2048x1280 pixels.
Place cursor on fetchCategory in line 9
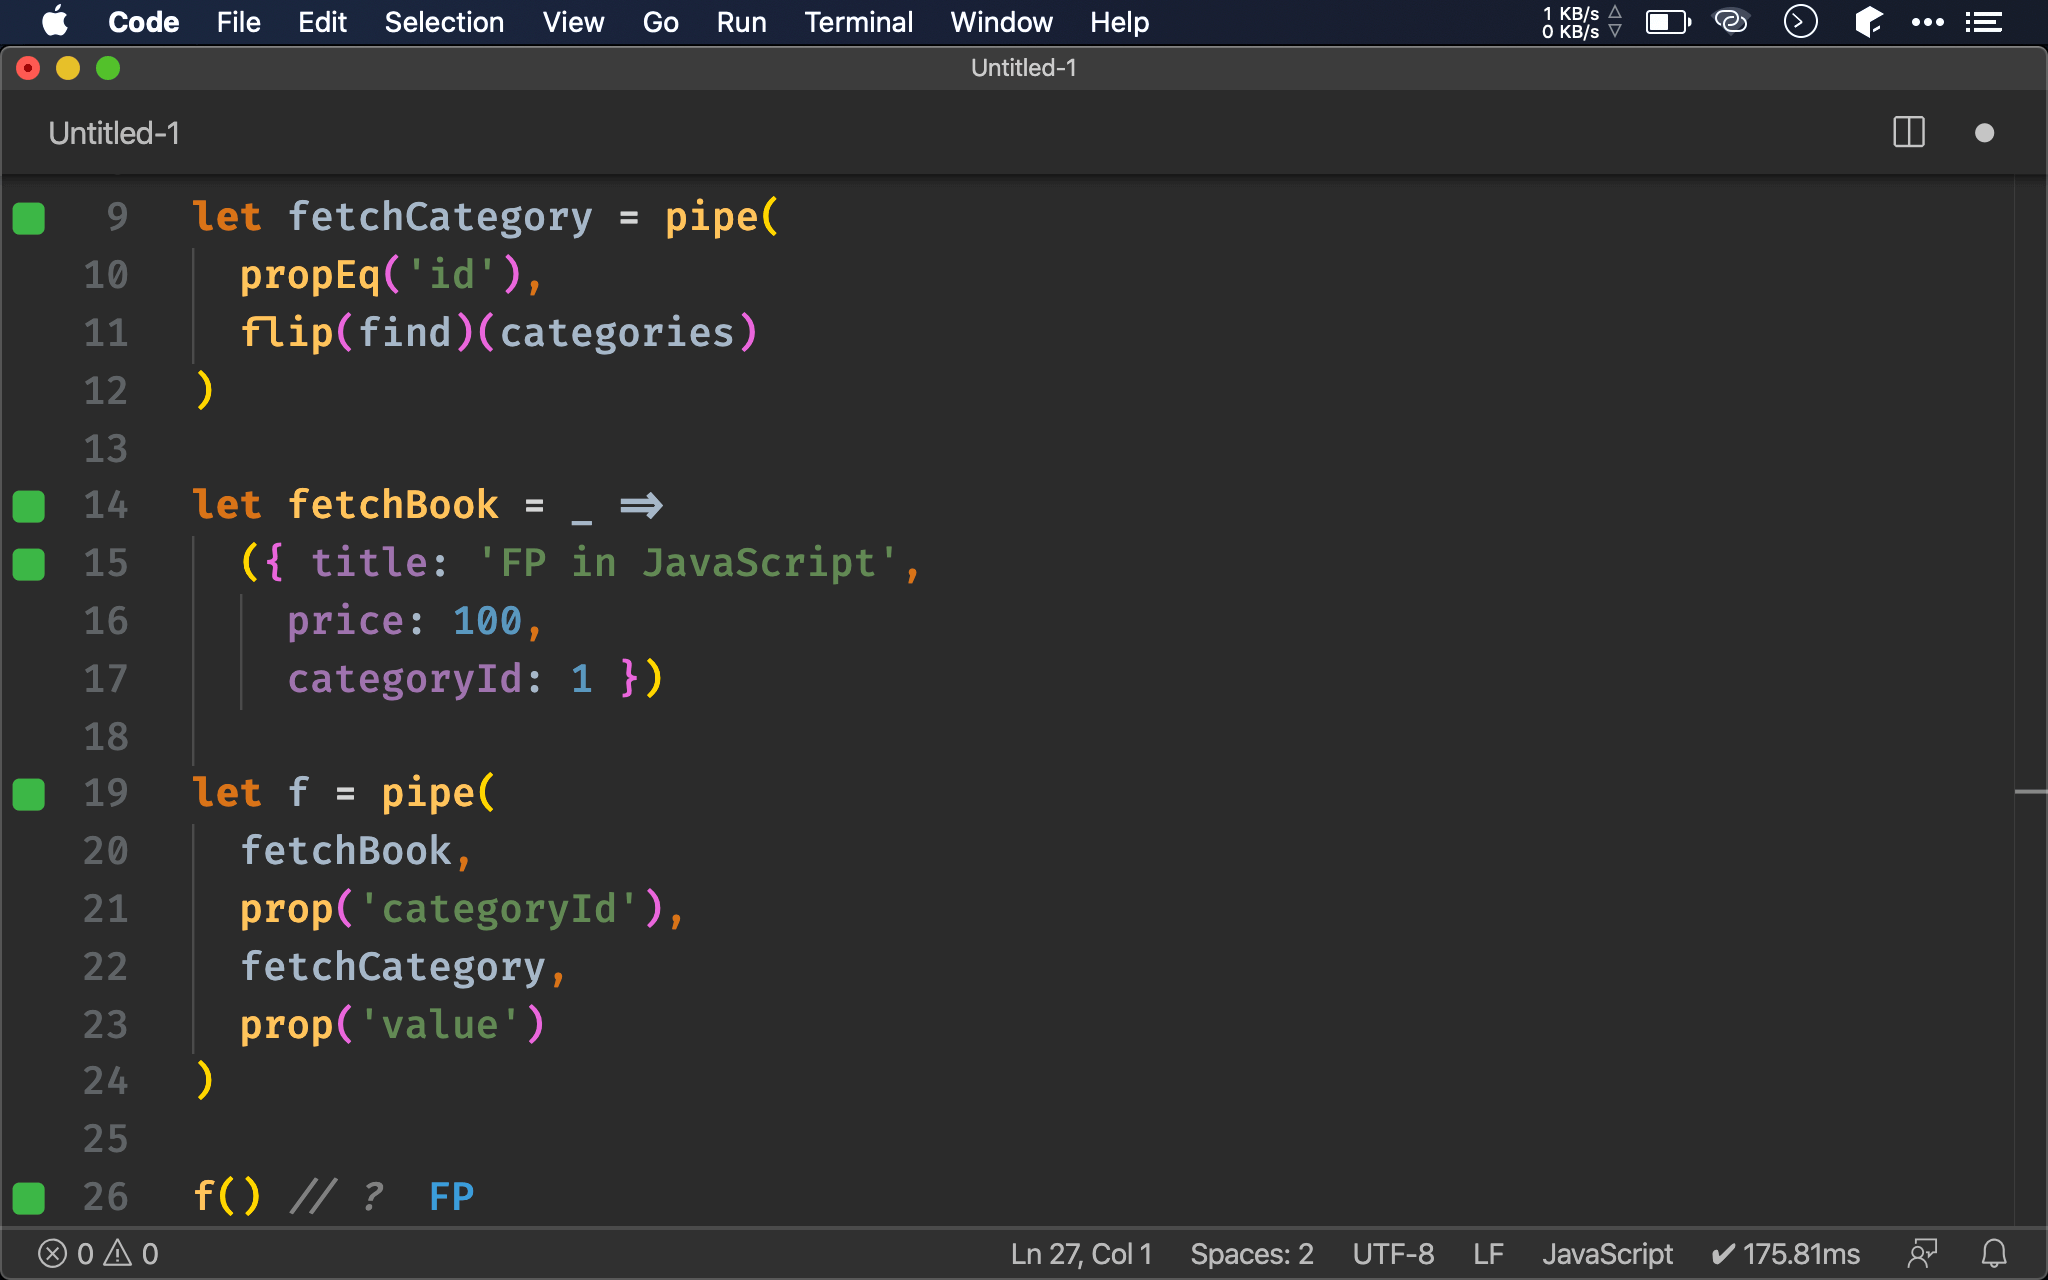pyautogui.click(x=440, y=217)
